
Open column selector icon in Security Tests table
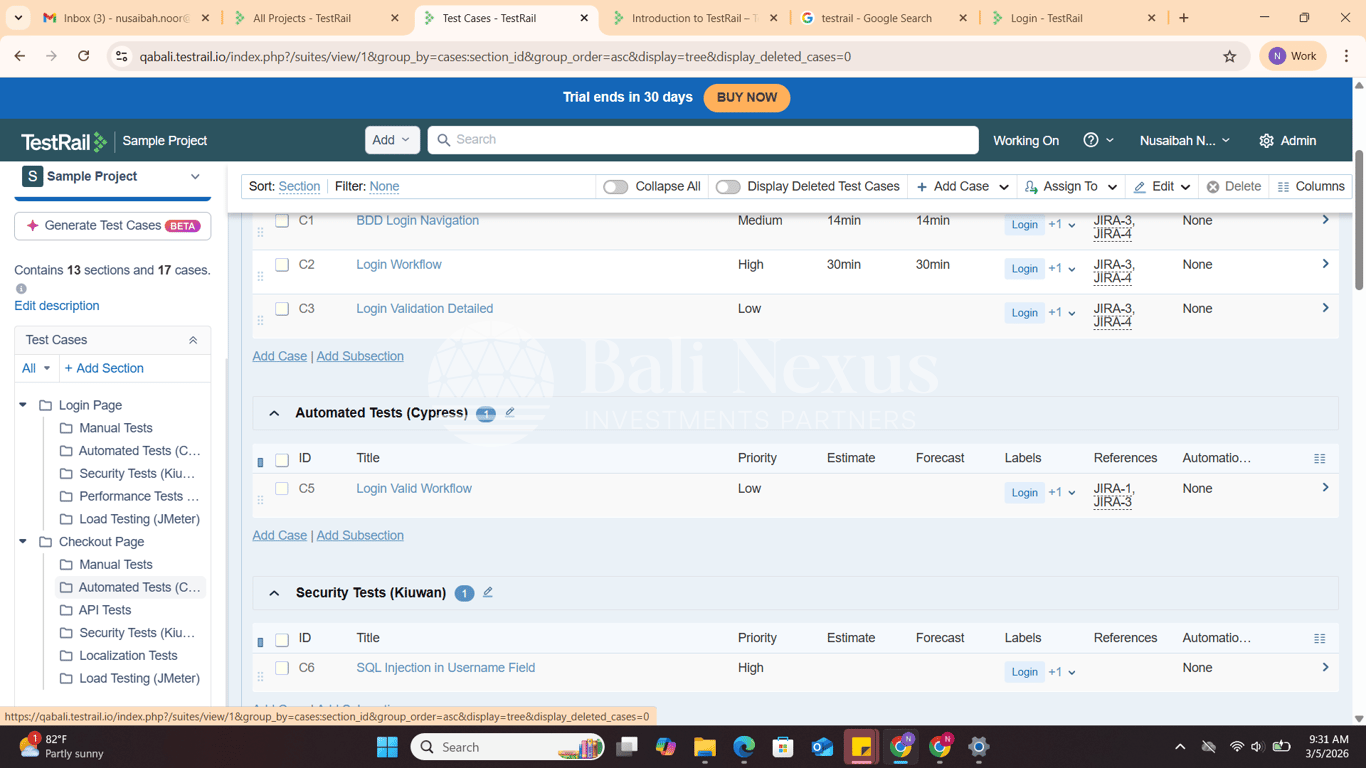click(1319, 638)
